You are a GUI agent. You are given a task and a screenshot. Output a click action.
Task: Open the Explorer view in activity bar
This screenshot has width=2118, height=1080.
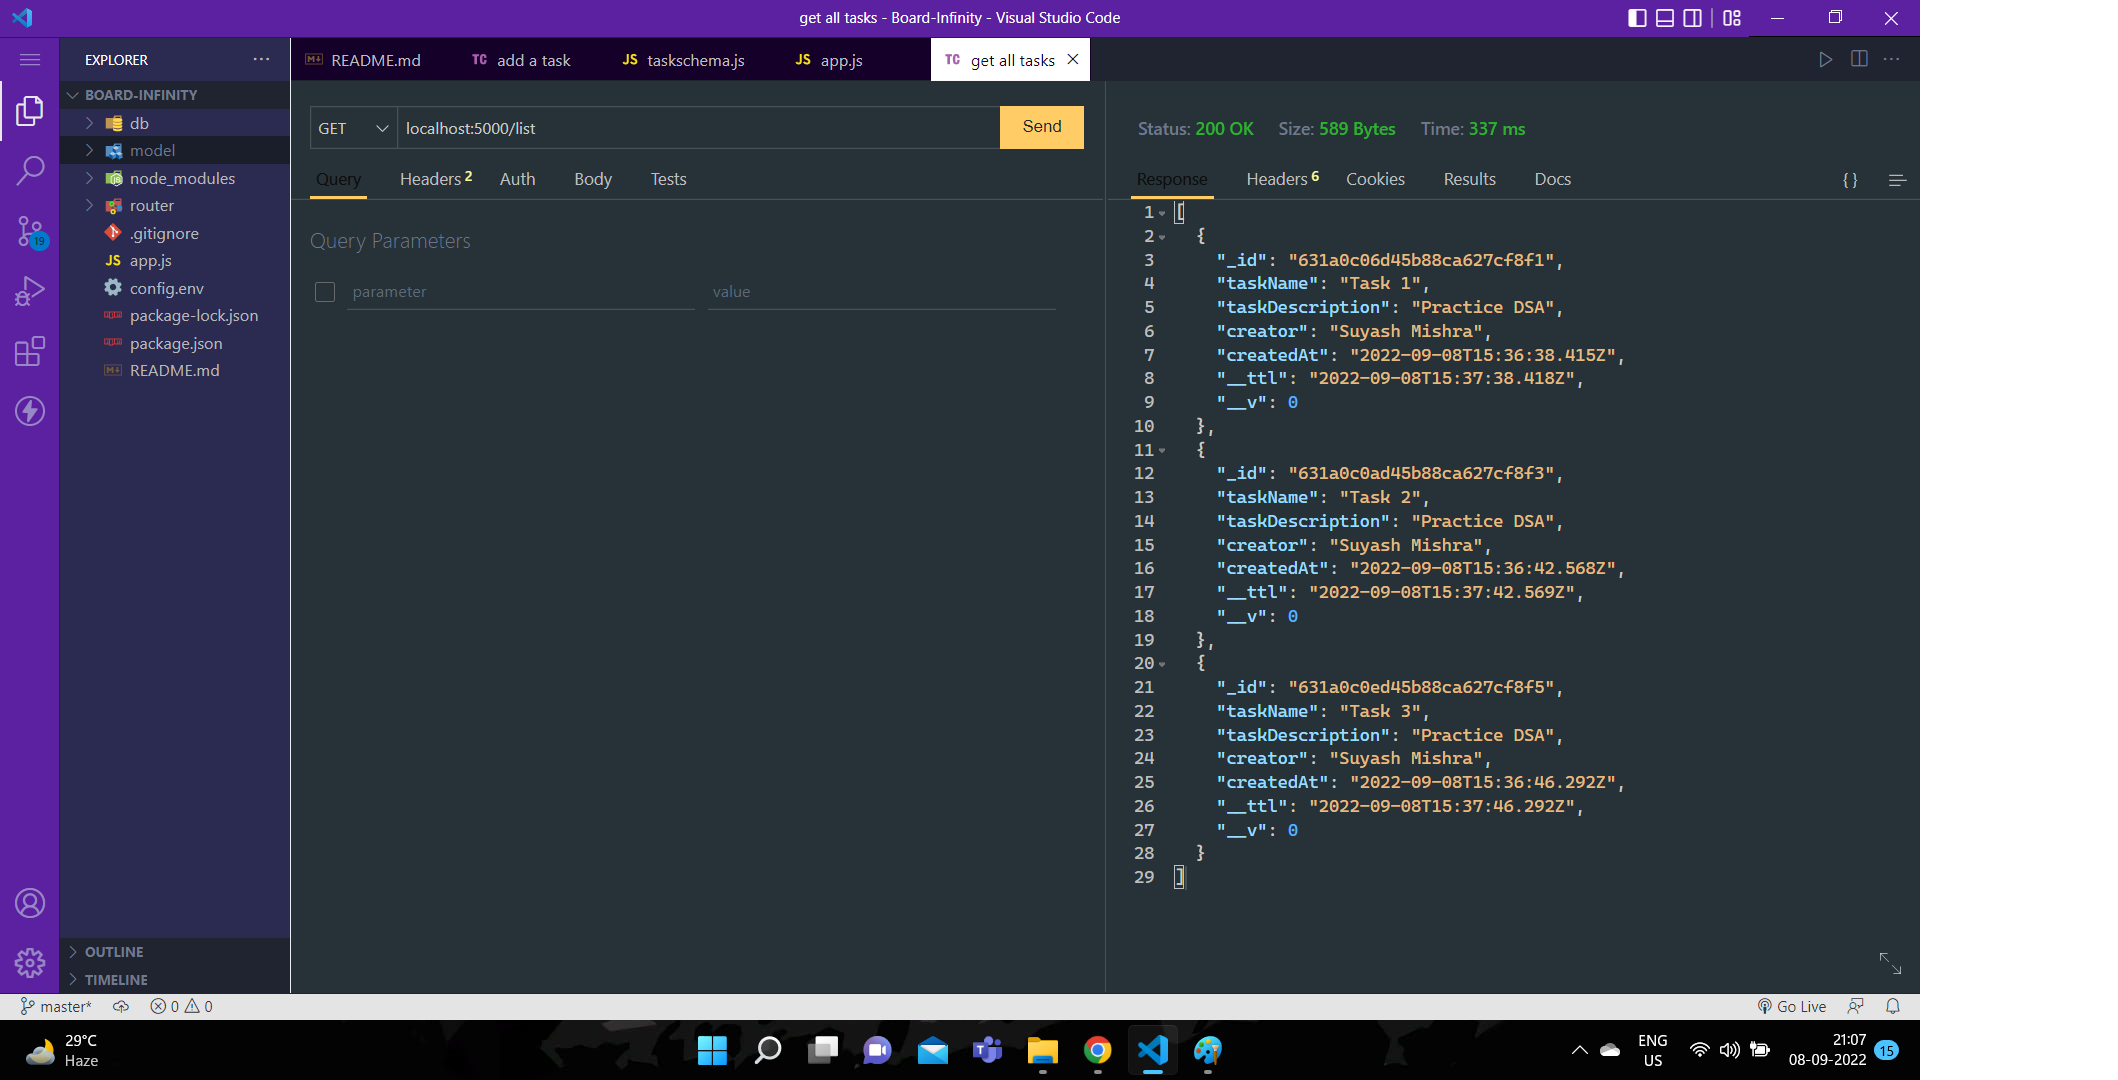click(x=30, y=110)
